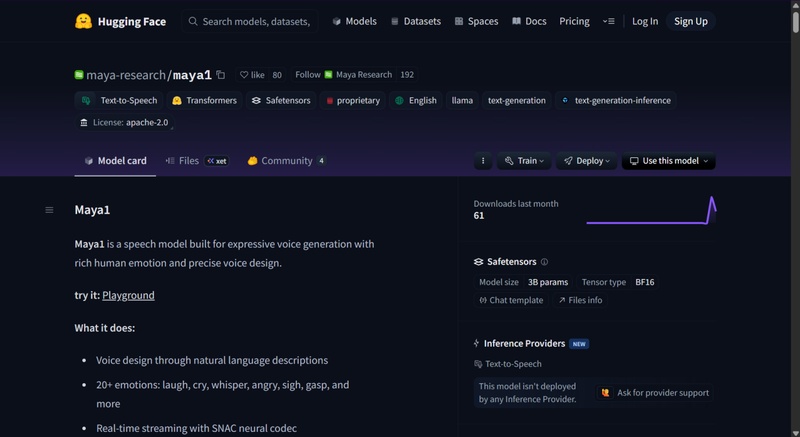Screen dimensions: 800x437
Task: Like the maya1 model
Action: [x=252, y=75]
